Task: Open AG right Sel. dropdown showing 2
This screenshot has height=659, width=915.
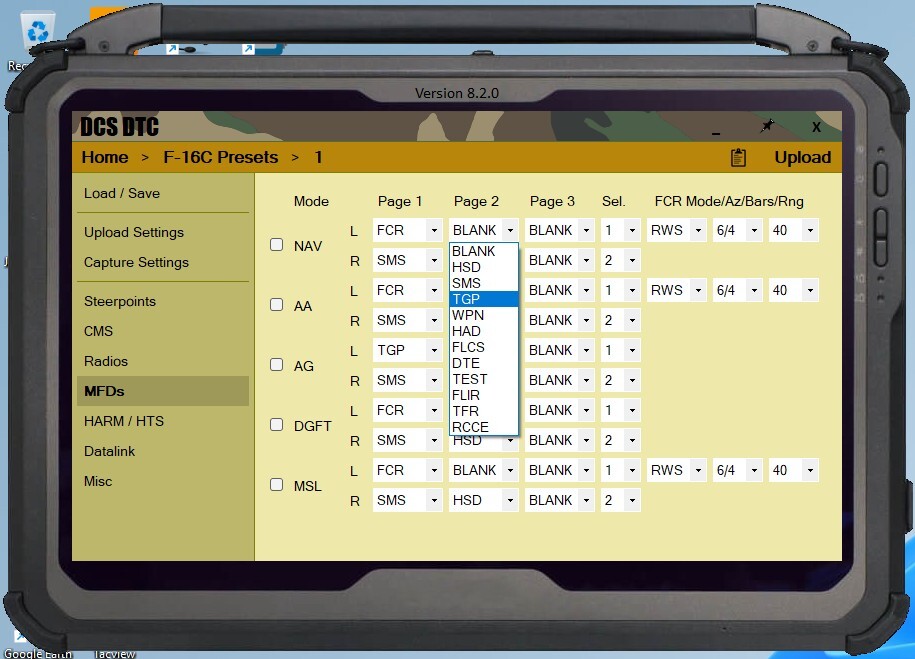Action: pyautogui.click(x=621, y=381)
